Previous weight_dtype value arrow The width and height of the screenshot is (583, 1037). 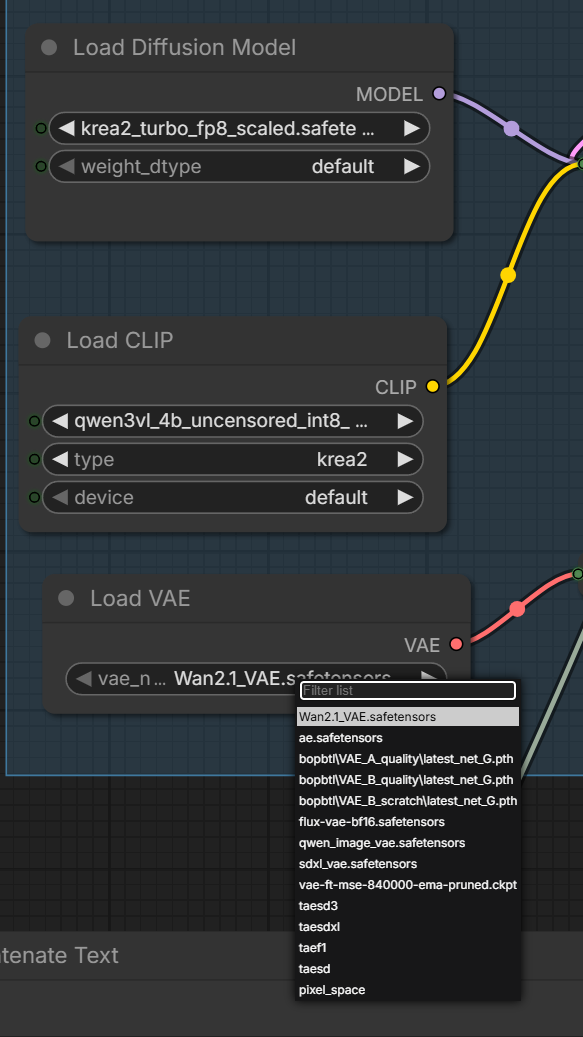[66, 167]
